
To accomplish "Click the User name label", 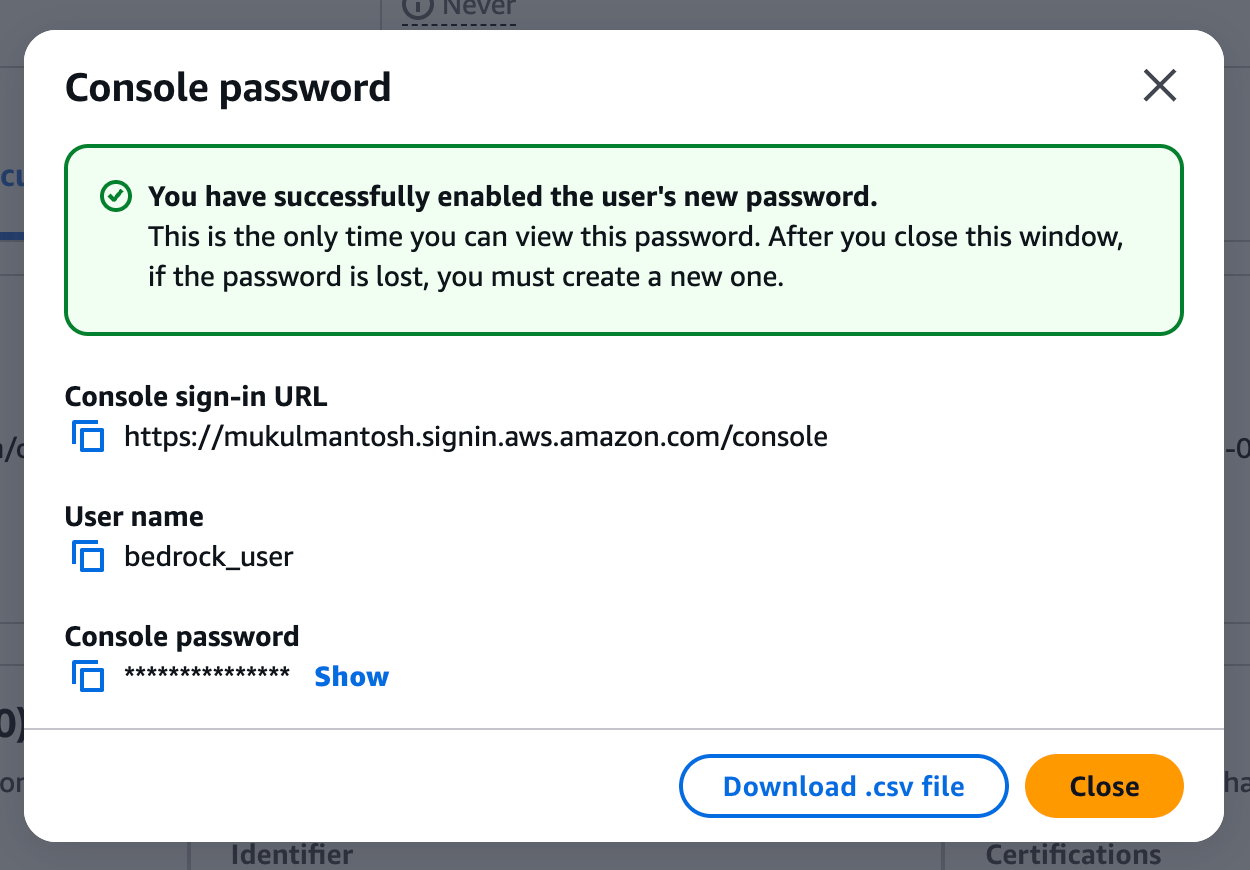I will click(134, 517).
